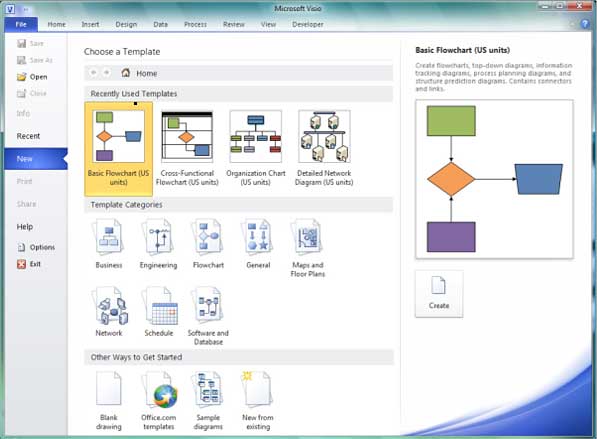This screenshot has height=439, width=597.
Task: Open the File tab
Action: [21, 24]
